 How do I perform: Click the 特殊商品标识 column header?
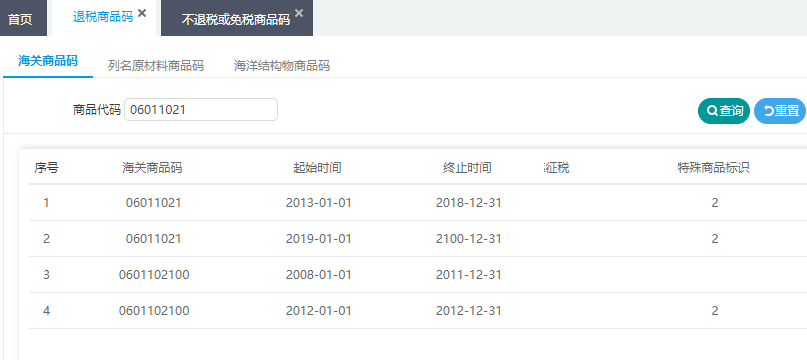[x=713, y=168]
